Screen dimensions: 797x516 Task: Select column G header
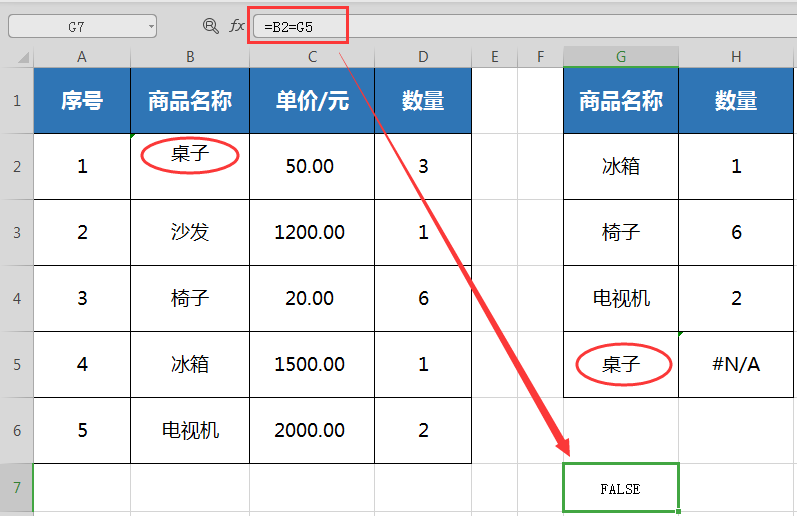[x=621, y=57]
